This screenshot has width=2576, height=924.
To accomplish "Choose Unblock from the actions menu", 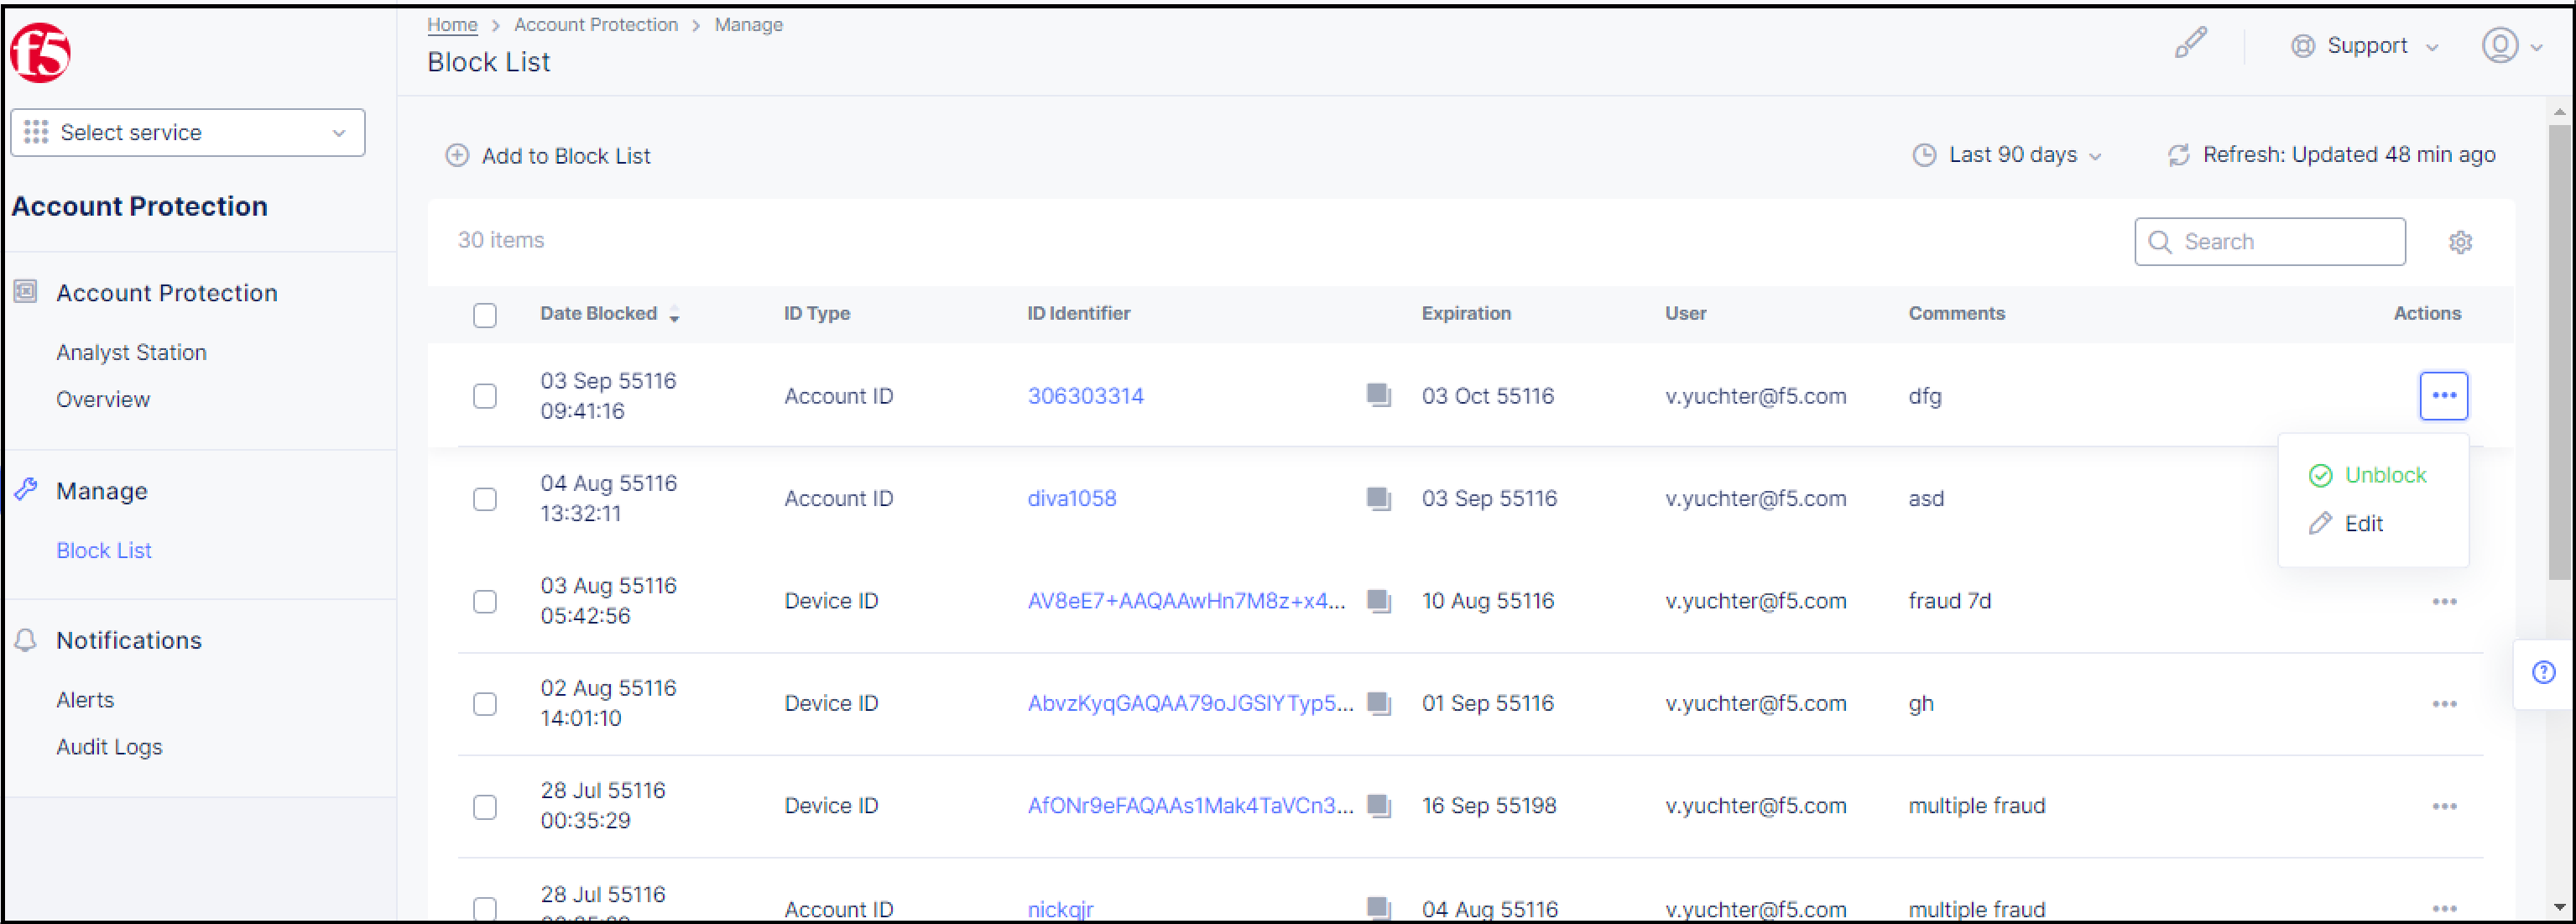I will [2386, 475].
